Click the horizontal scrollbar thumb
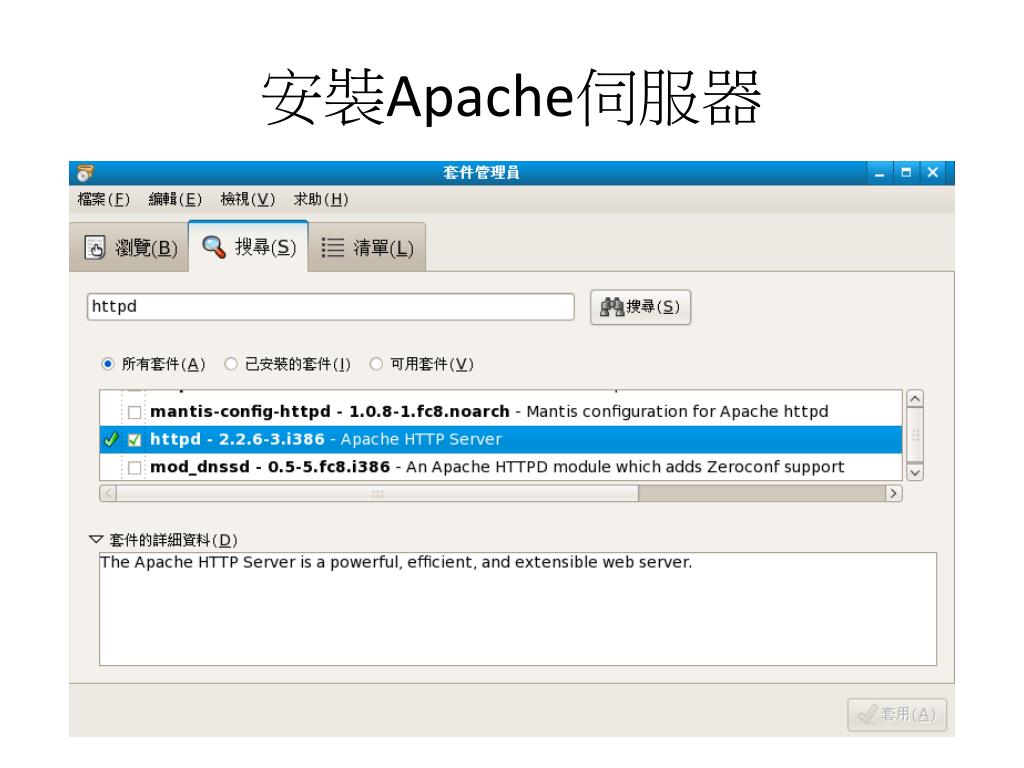Viewport: 1024px width, 768px height. pos(377,493)
